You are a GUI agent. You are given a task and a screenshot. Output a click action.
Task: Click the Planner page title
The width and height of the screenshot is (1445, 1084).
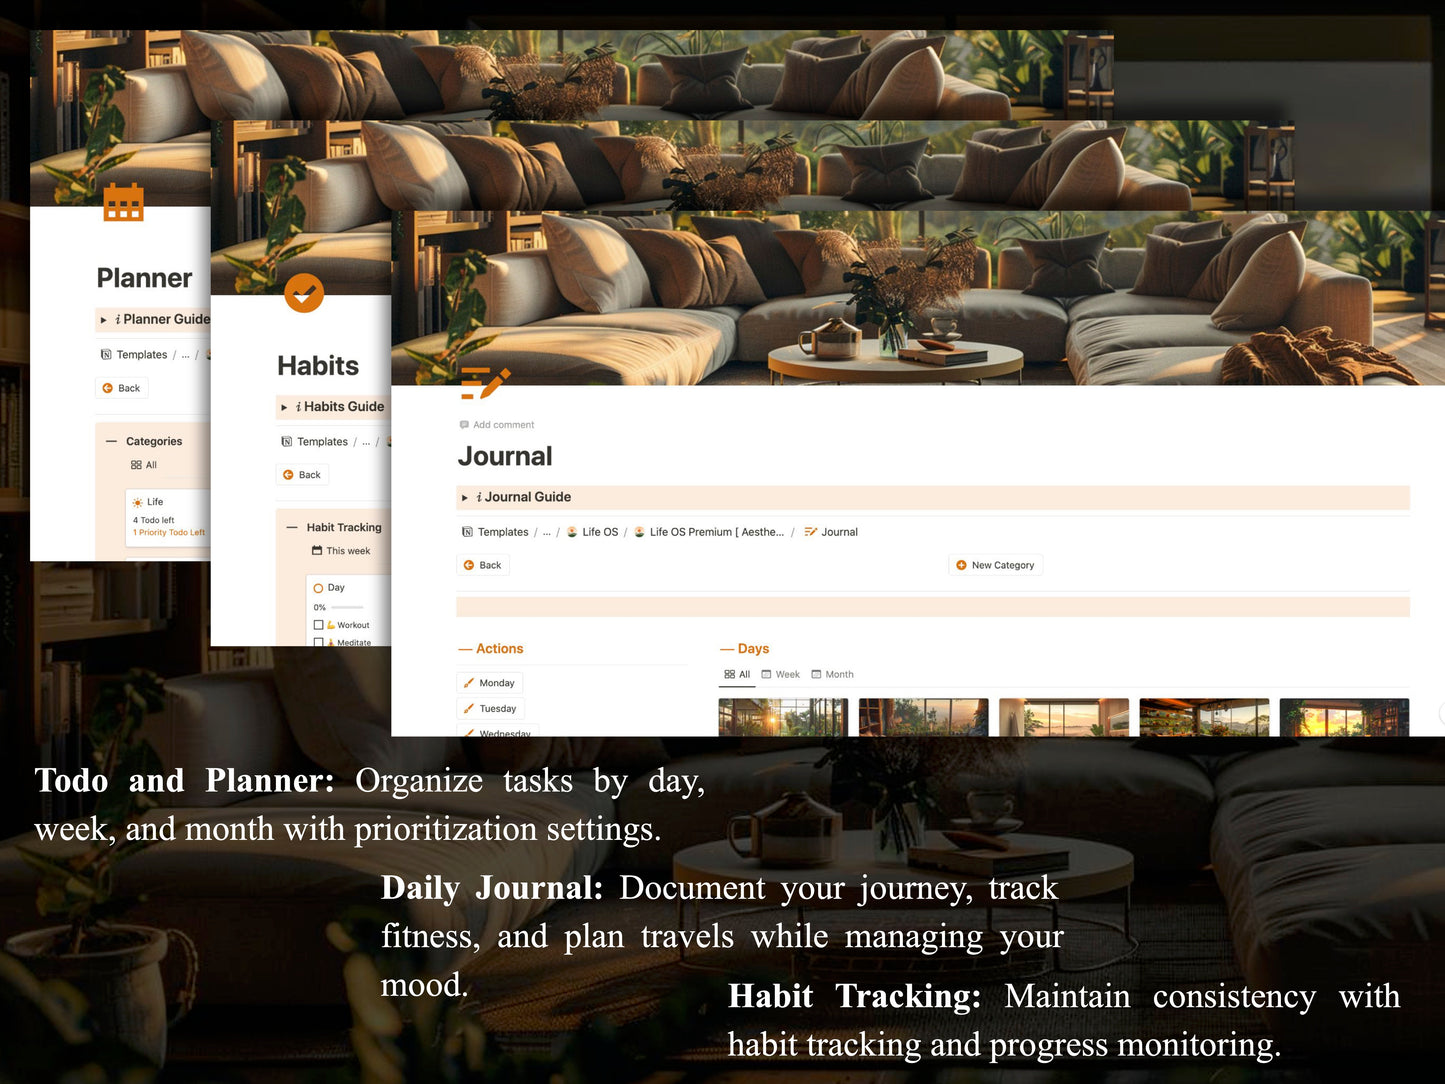(145, 278)
